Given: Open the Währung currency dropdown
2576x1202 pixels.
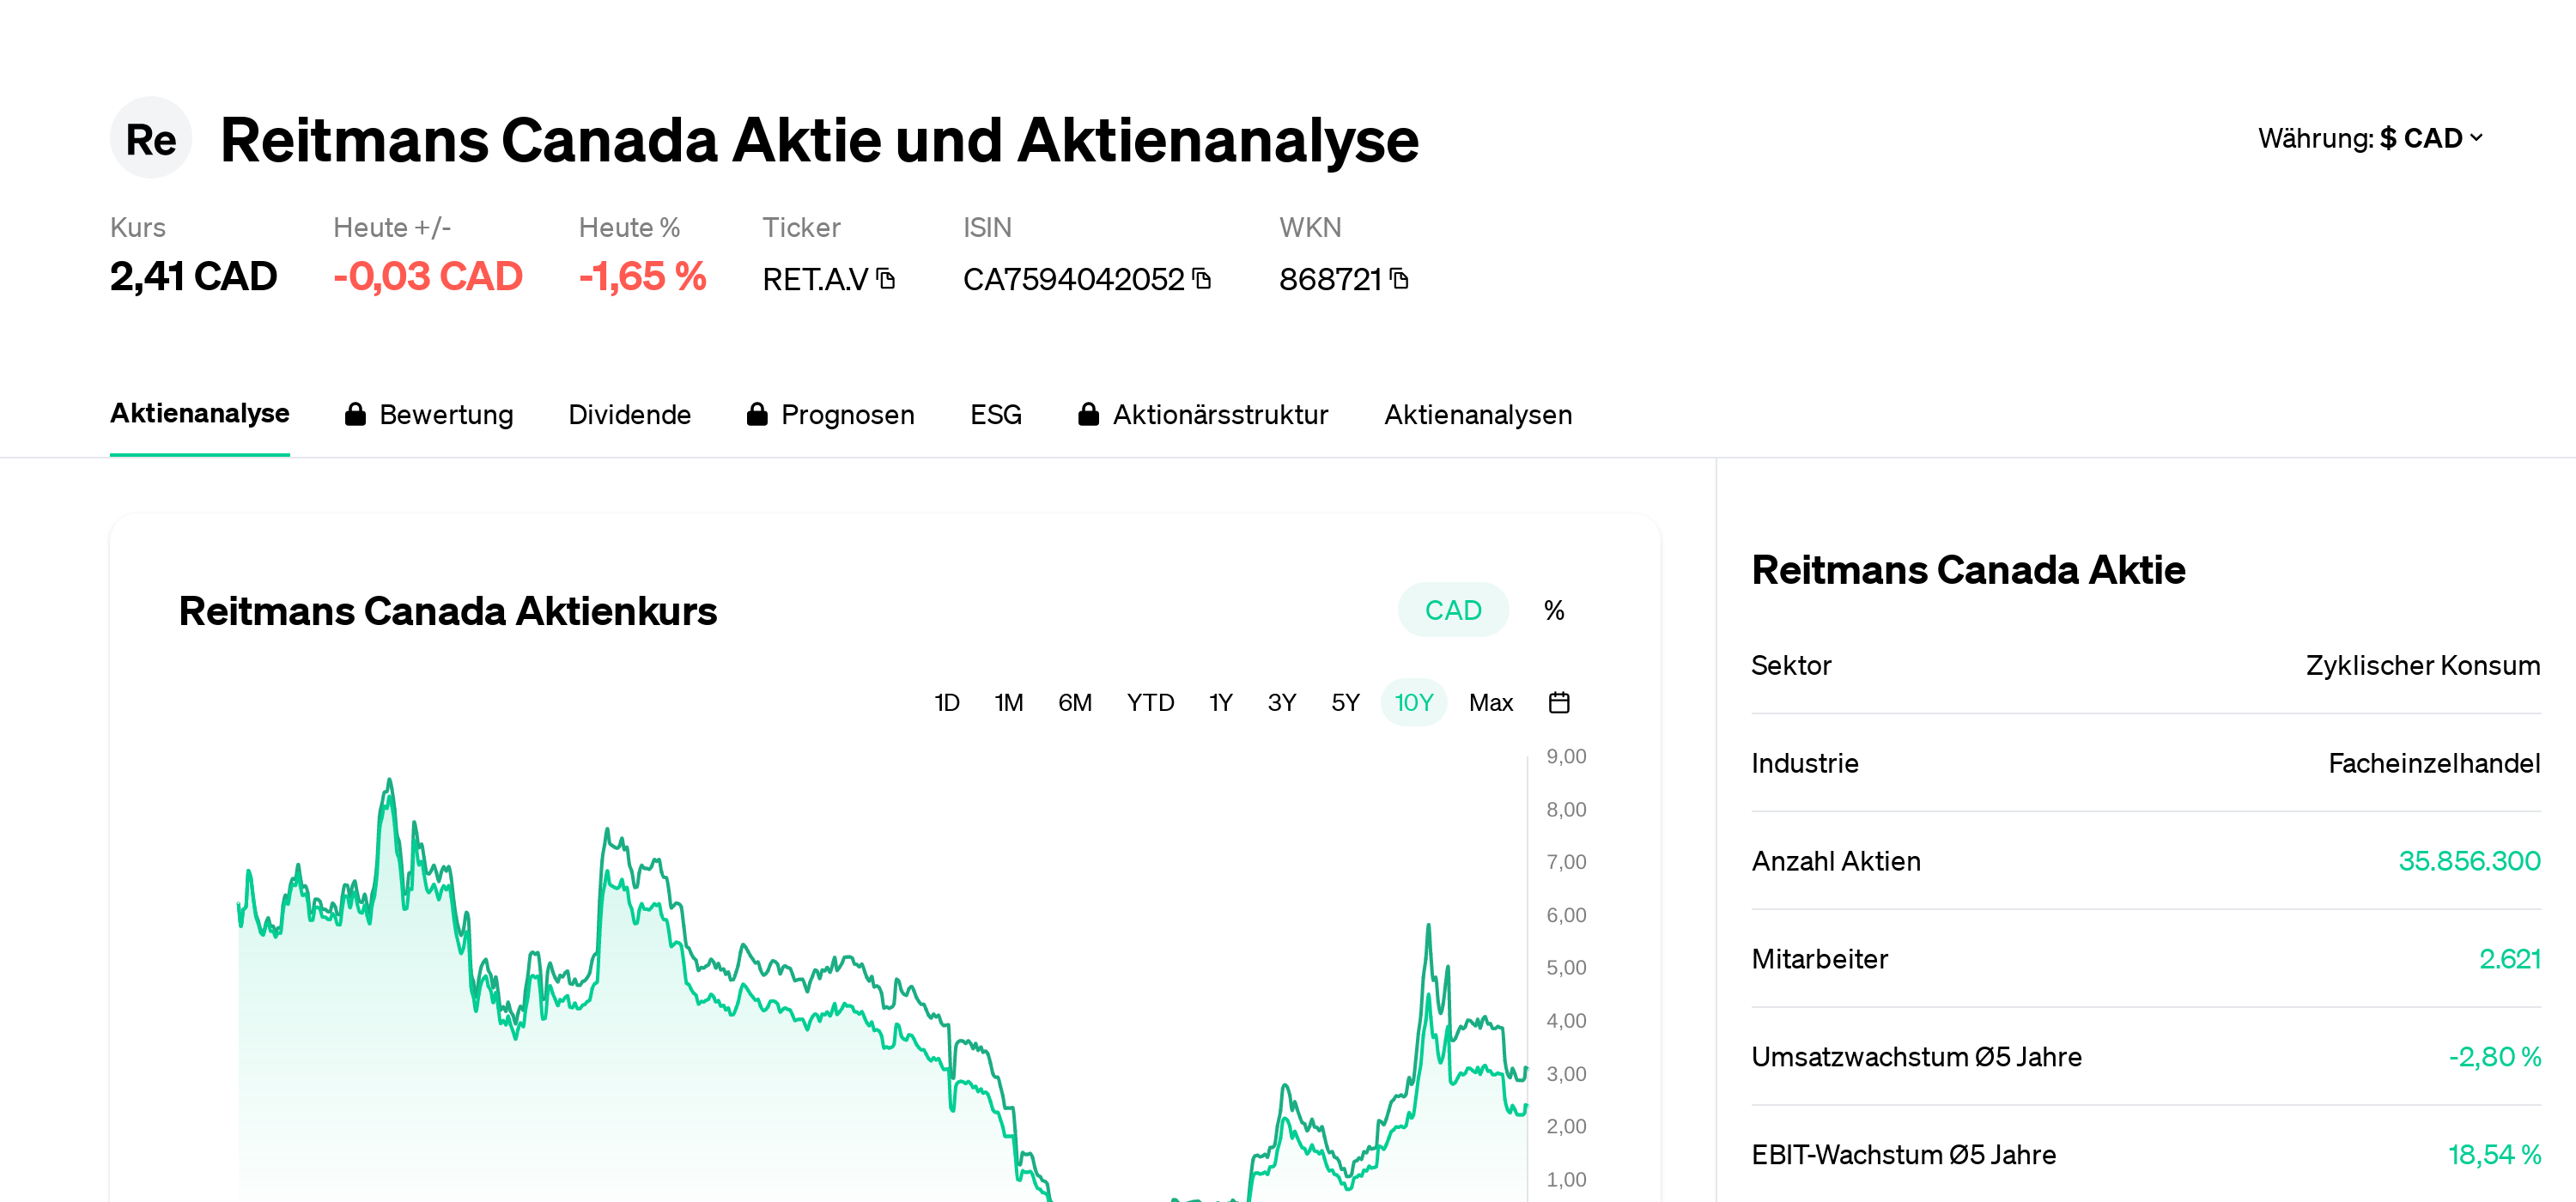Looking at the screenshot, I should pyautogui.click(x=2370, y=138).
